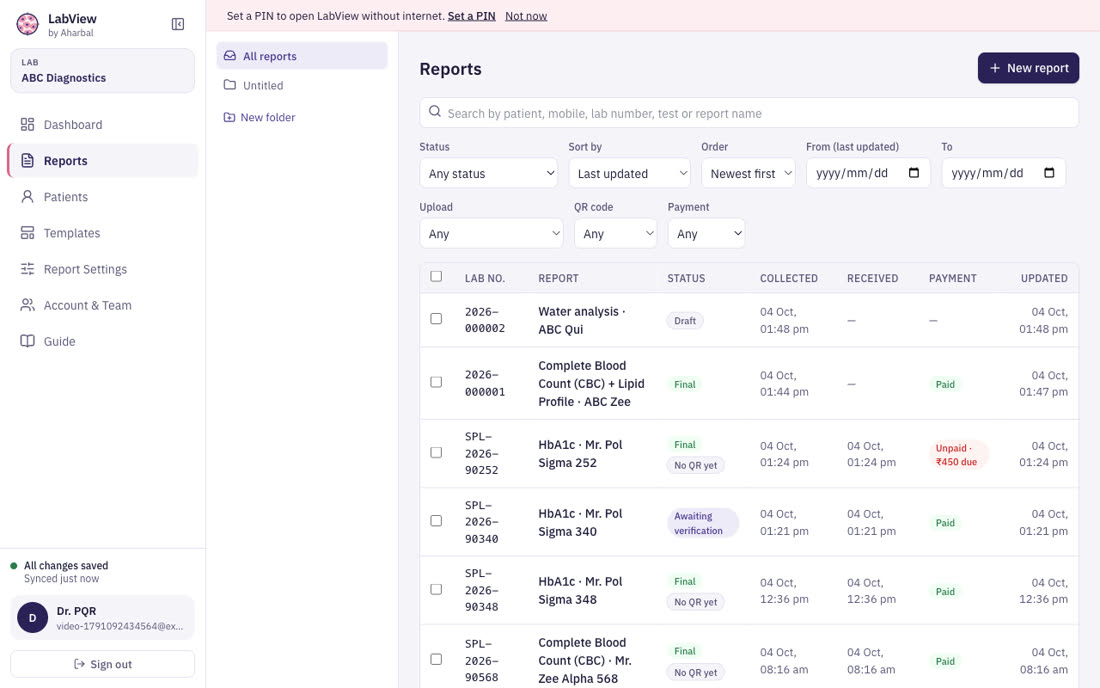Click the Templates layout icon

pos(27,233)
